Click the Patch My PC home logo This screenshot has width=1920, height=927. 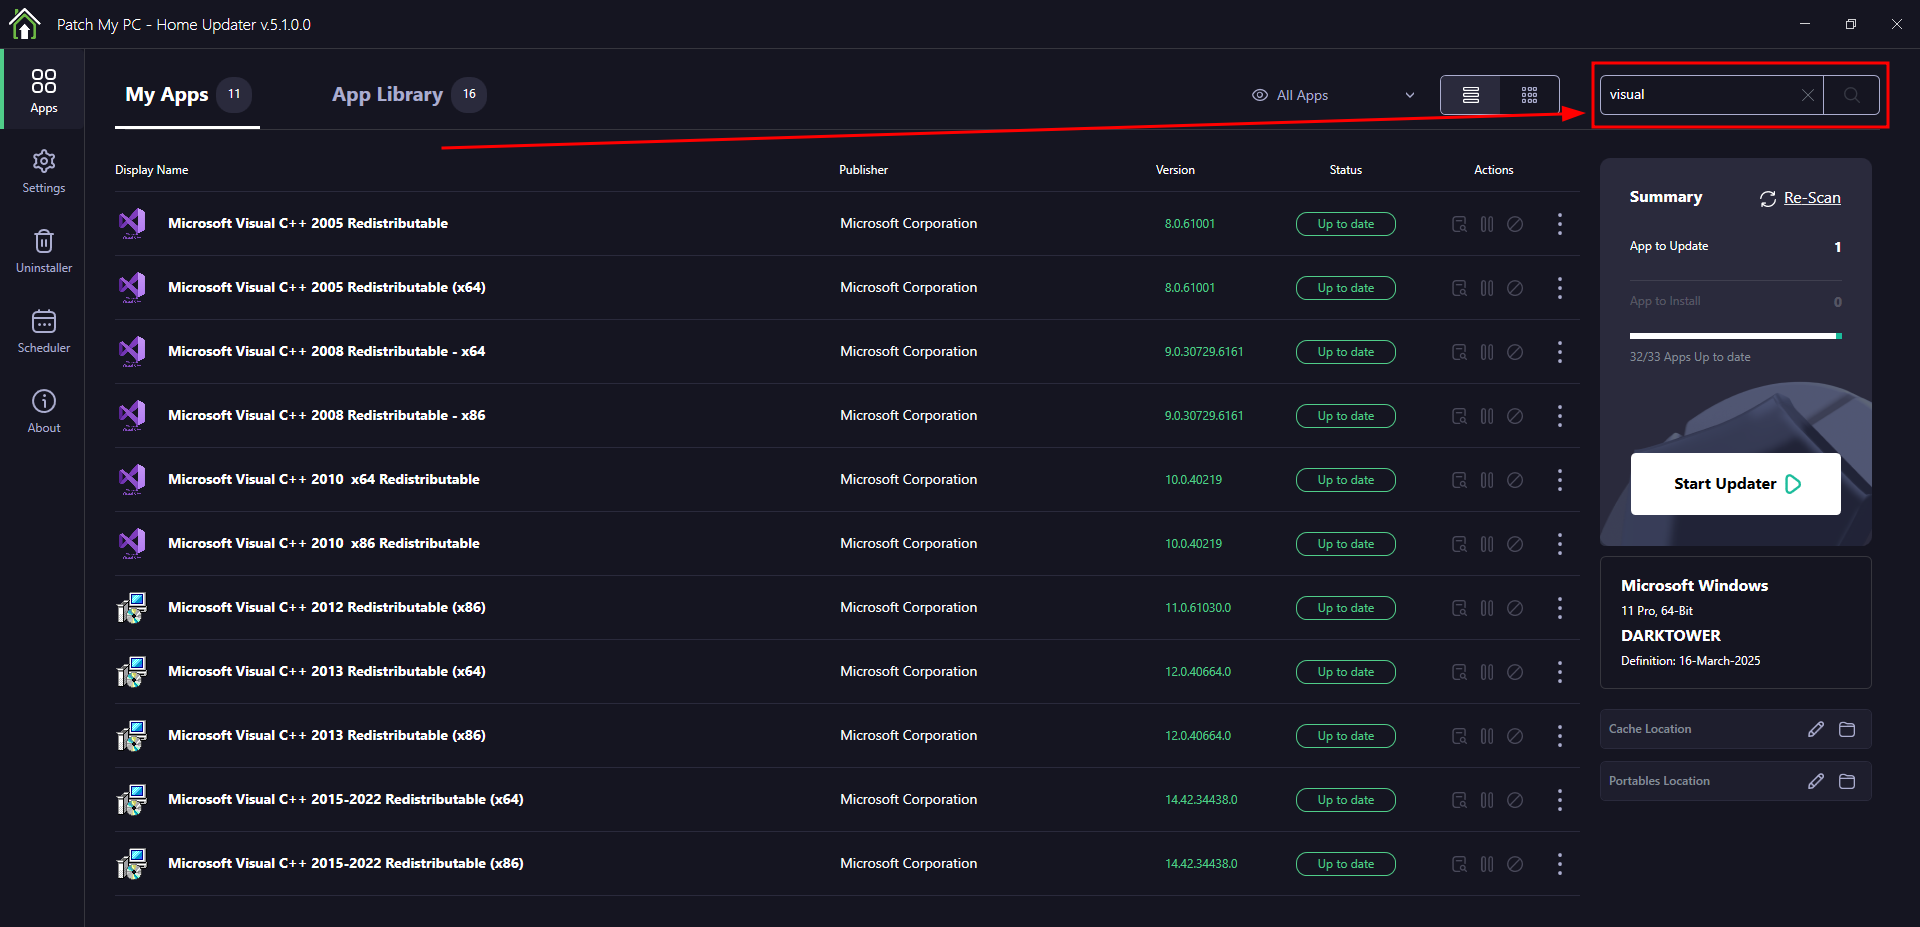coord(24,23)
